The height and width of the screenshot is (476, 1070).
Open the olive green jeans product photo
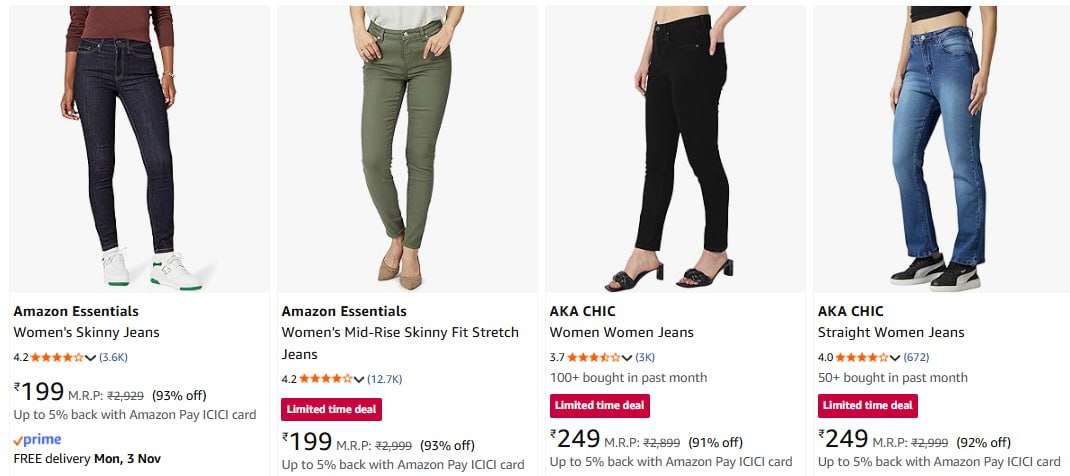coord(407,148)
